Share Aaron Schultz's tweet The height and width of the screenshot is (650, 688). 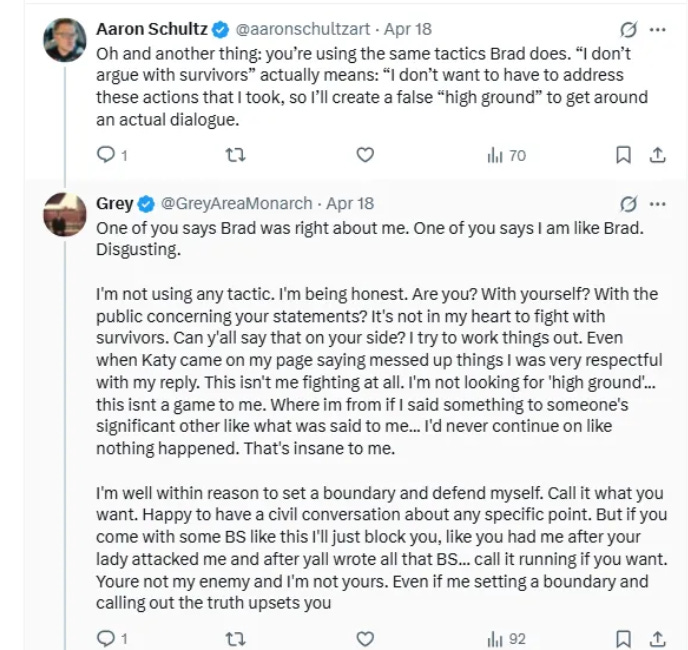tap(657, 155)
